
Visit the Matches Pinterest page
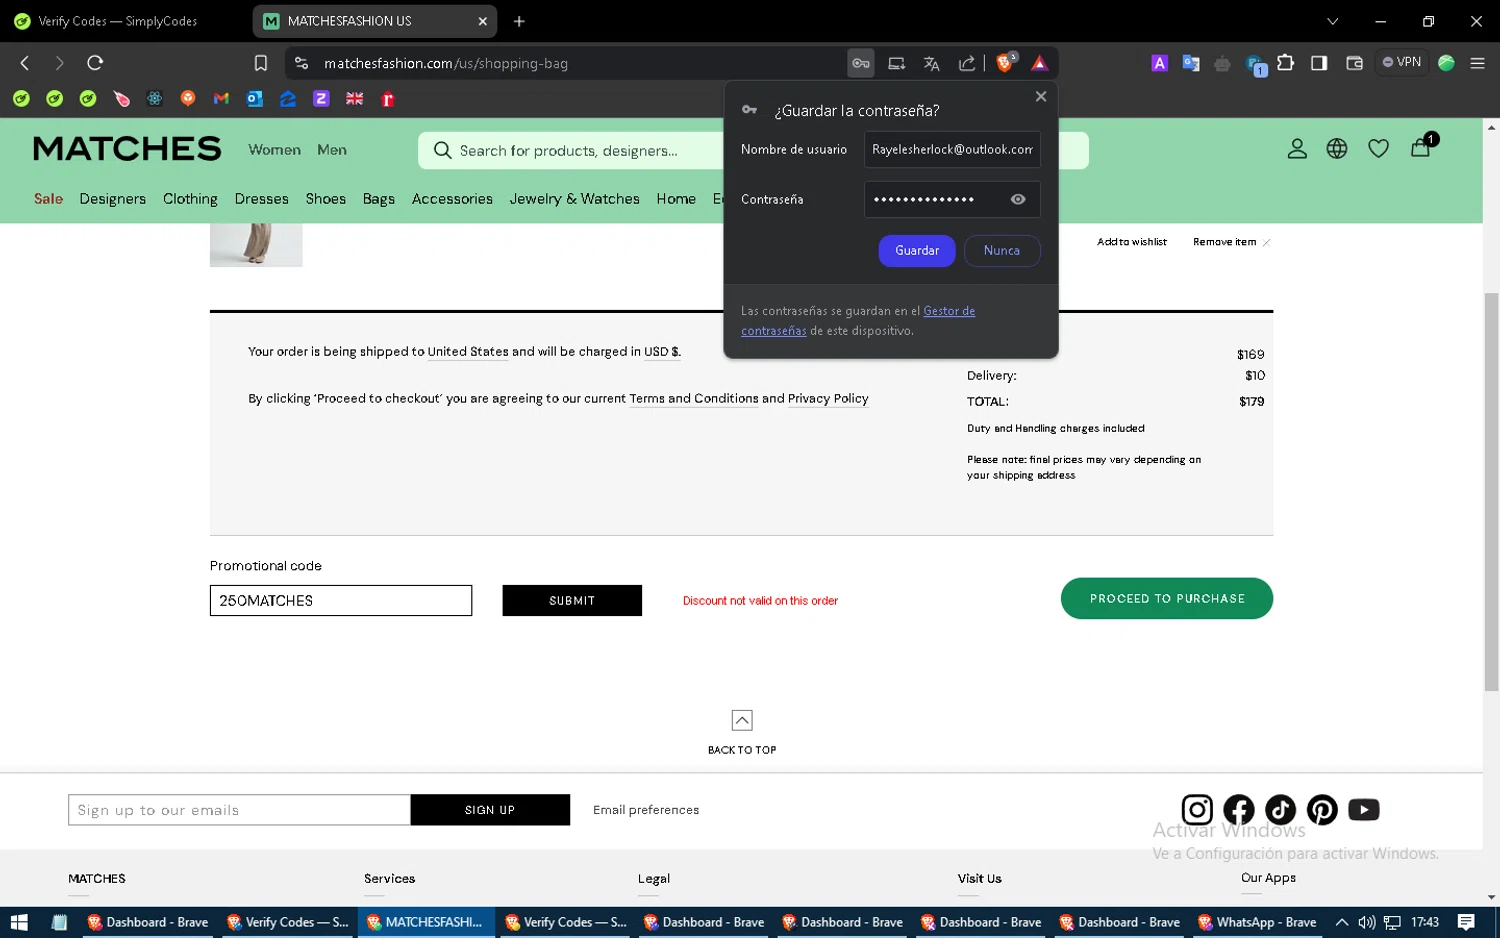coord(1322,809)
